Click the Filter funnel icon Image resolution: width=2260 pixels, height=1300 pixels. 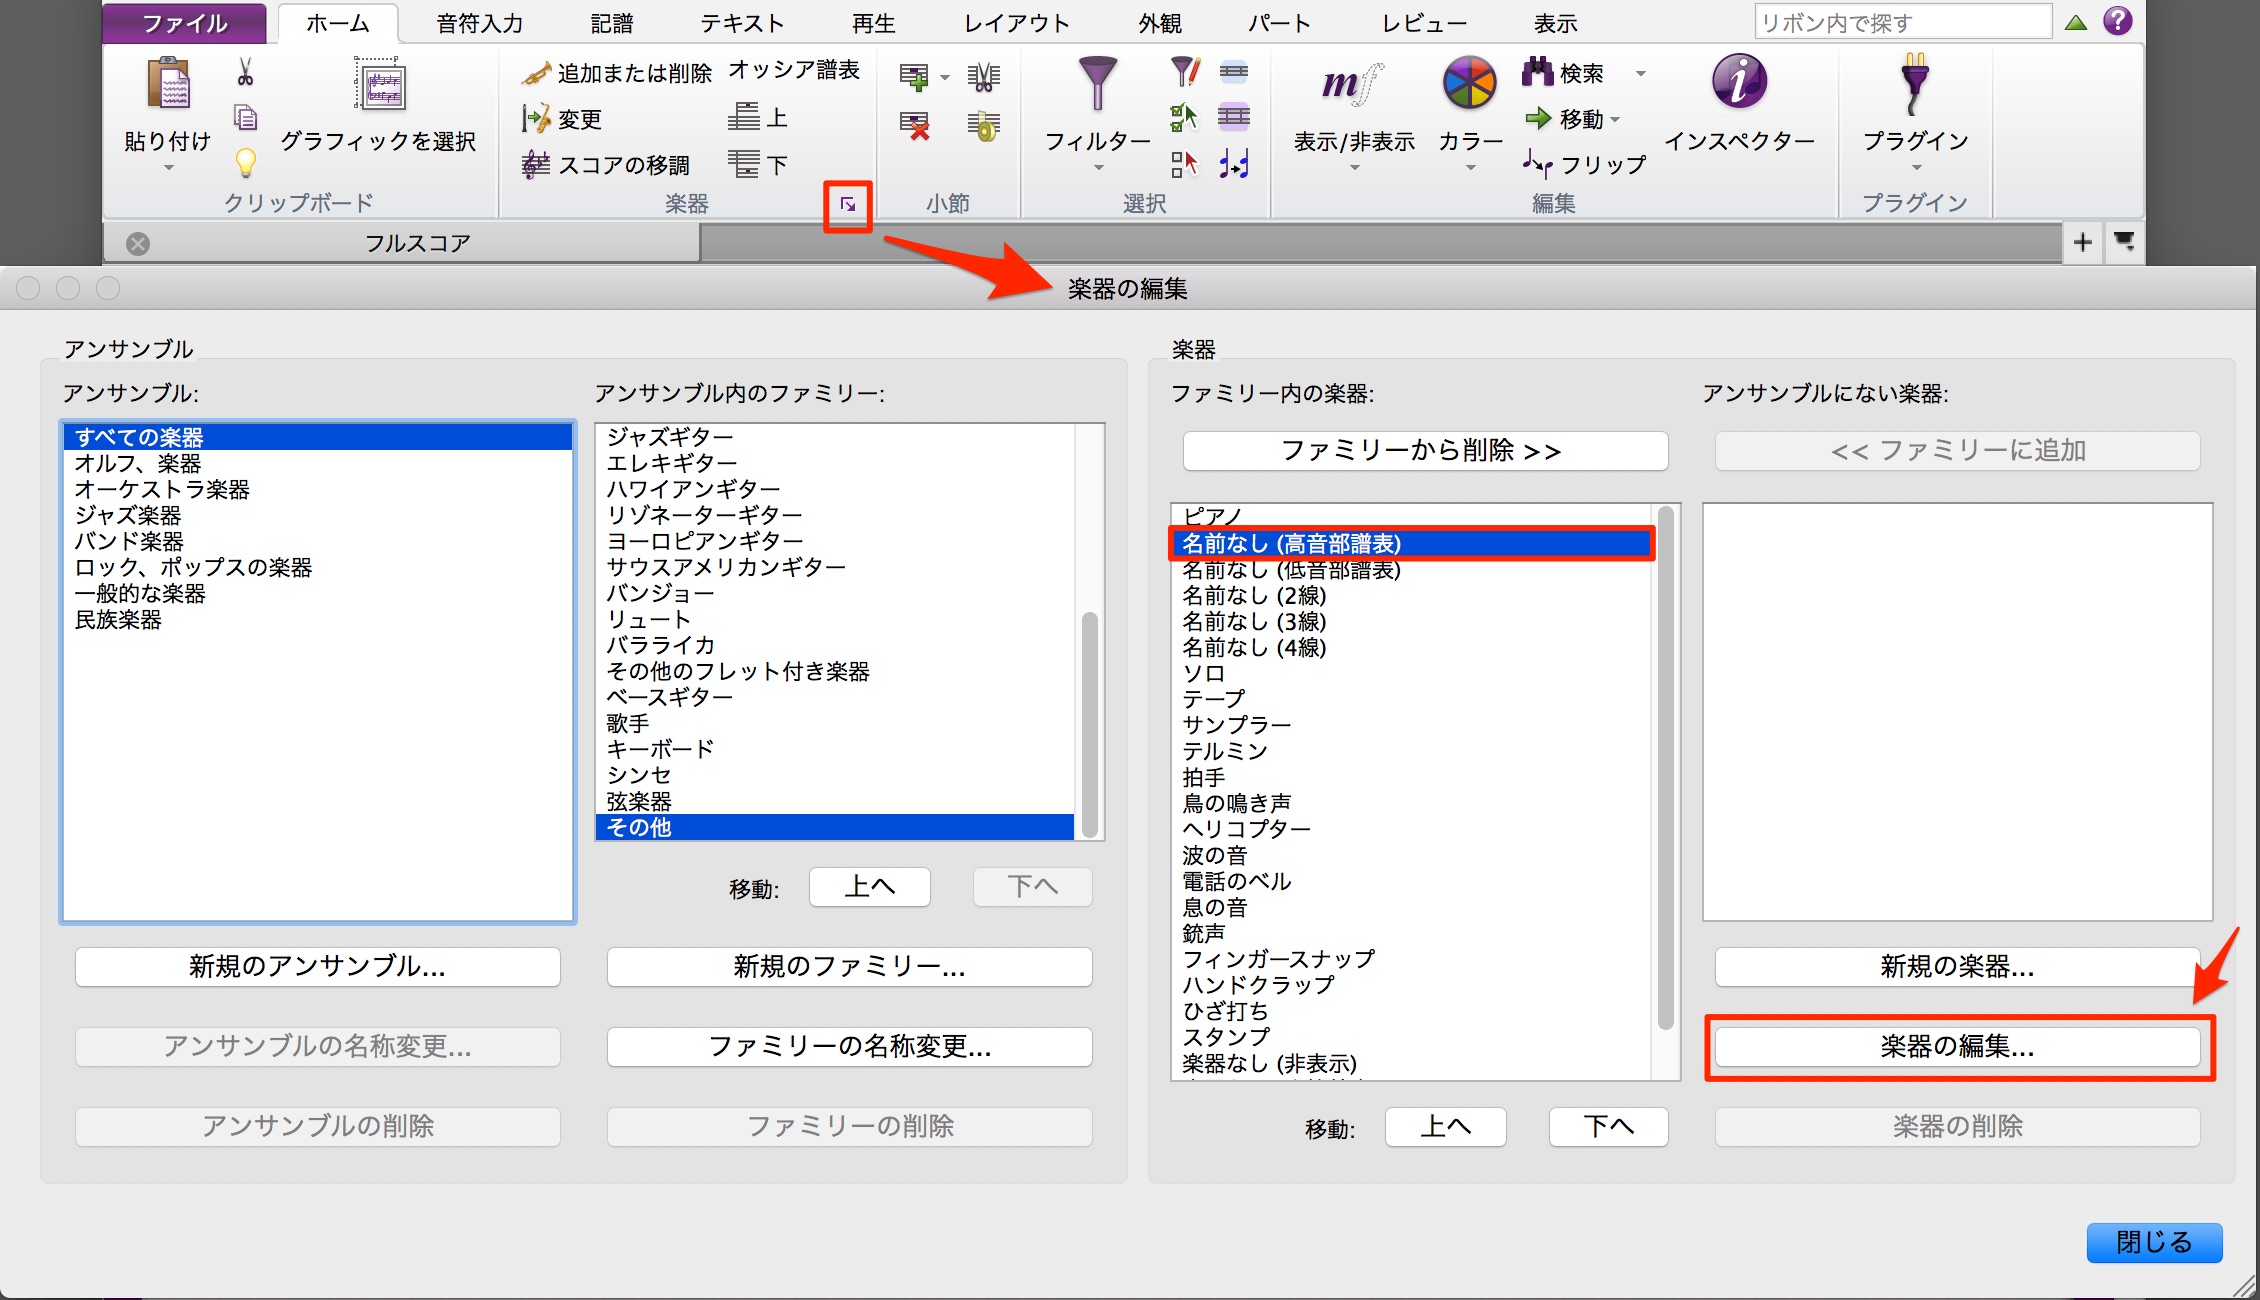1097,83
